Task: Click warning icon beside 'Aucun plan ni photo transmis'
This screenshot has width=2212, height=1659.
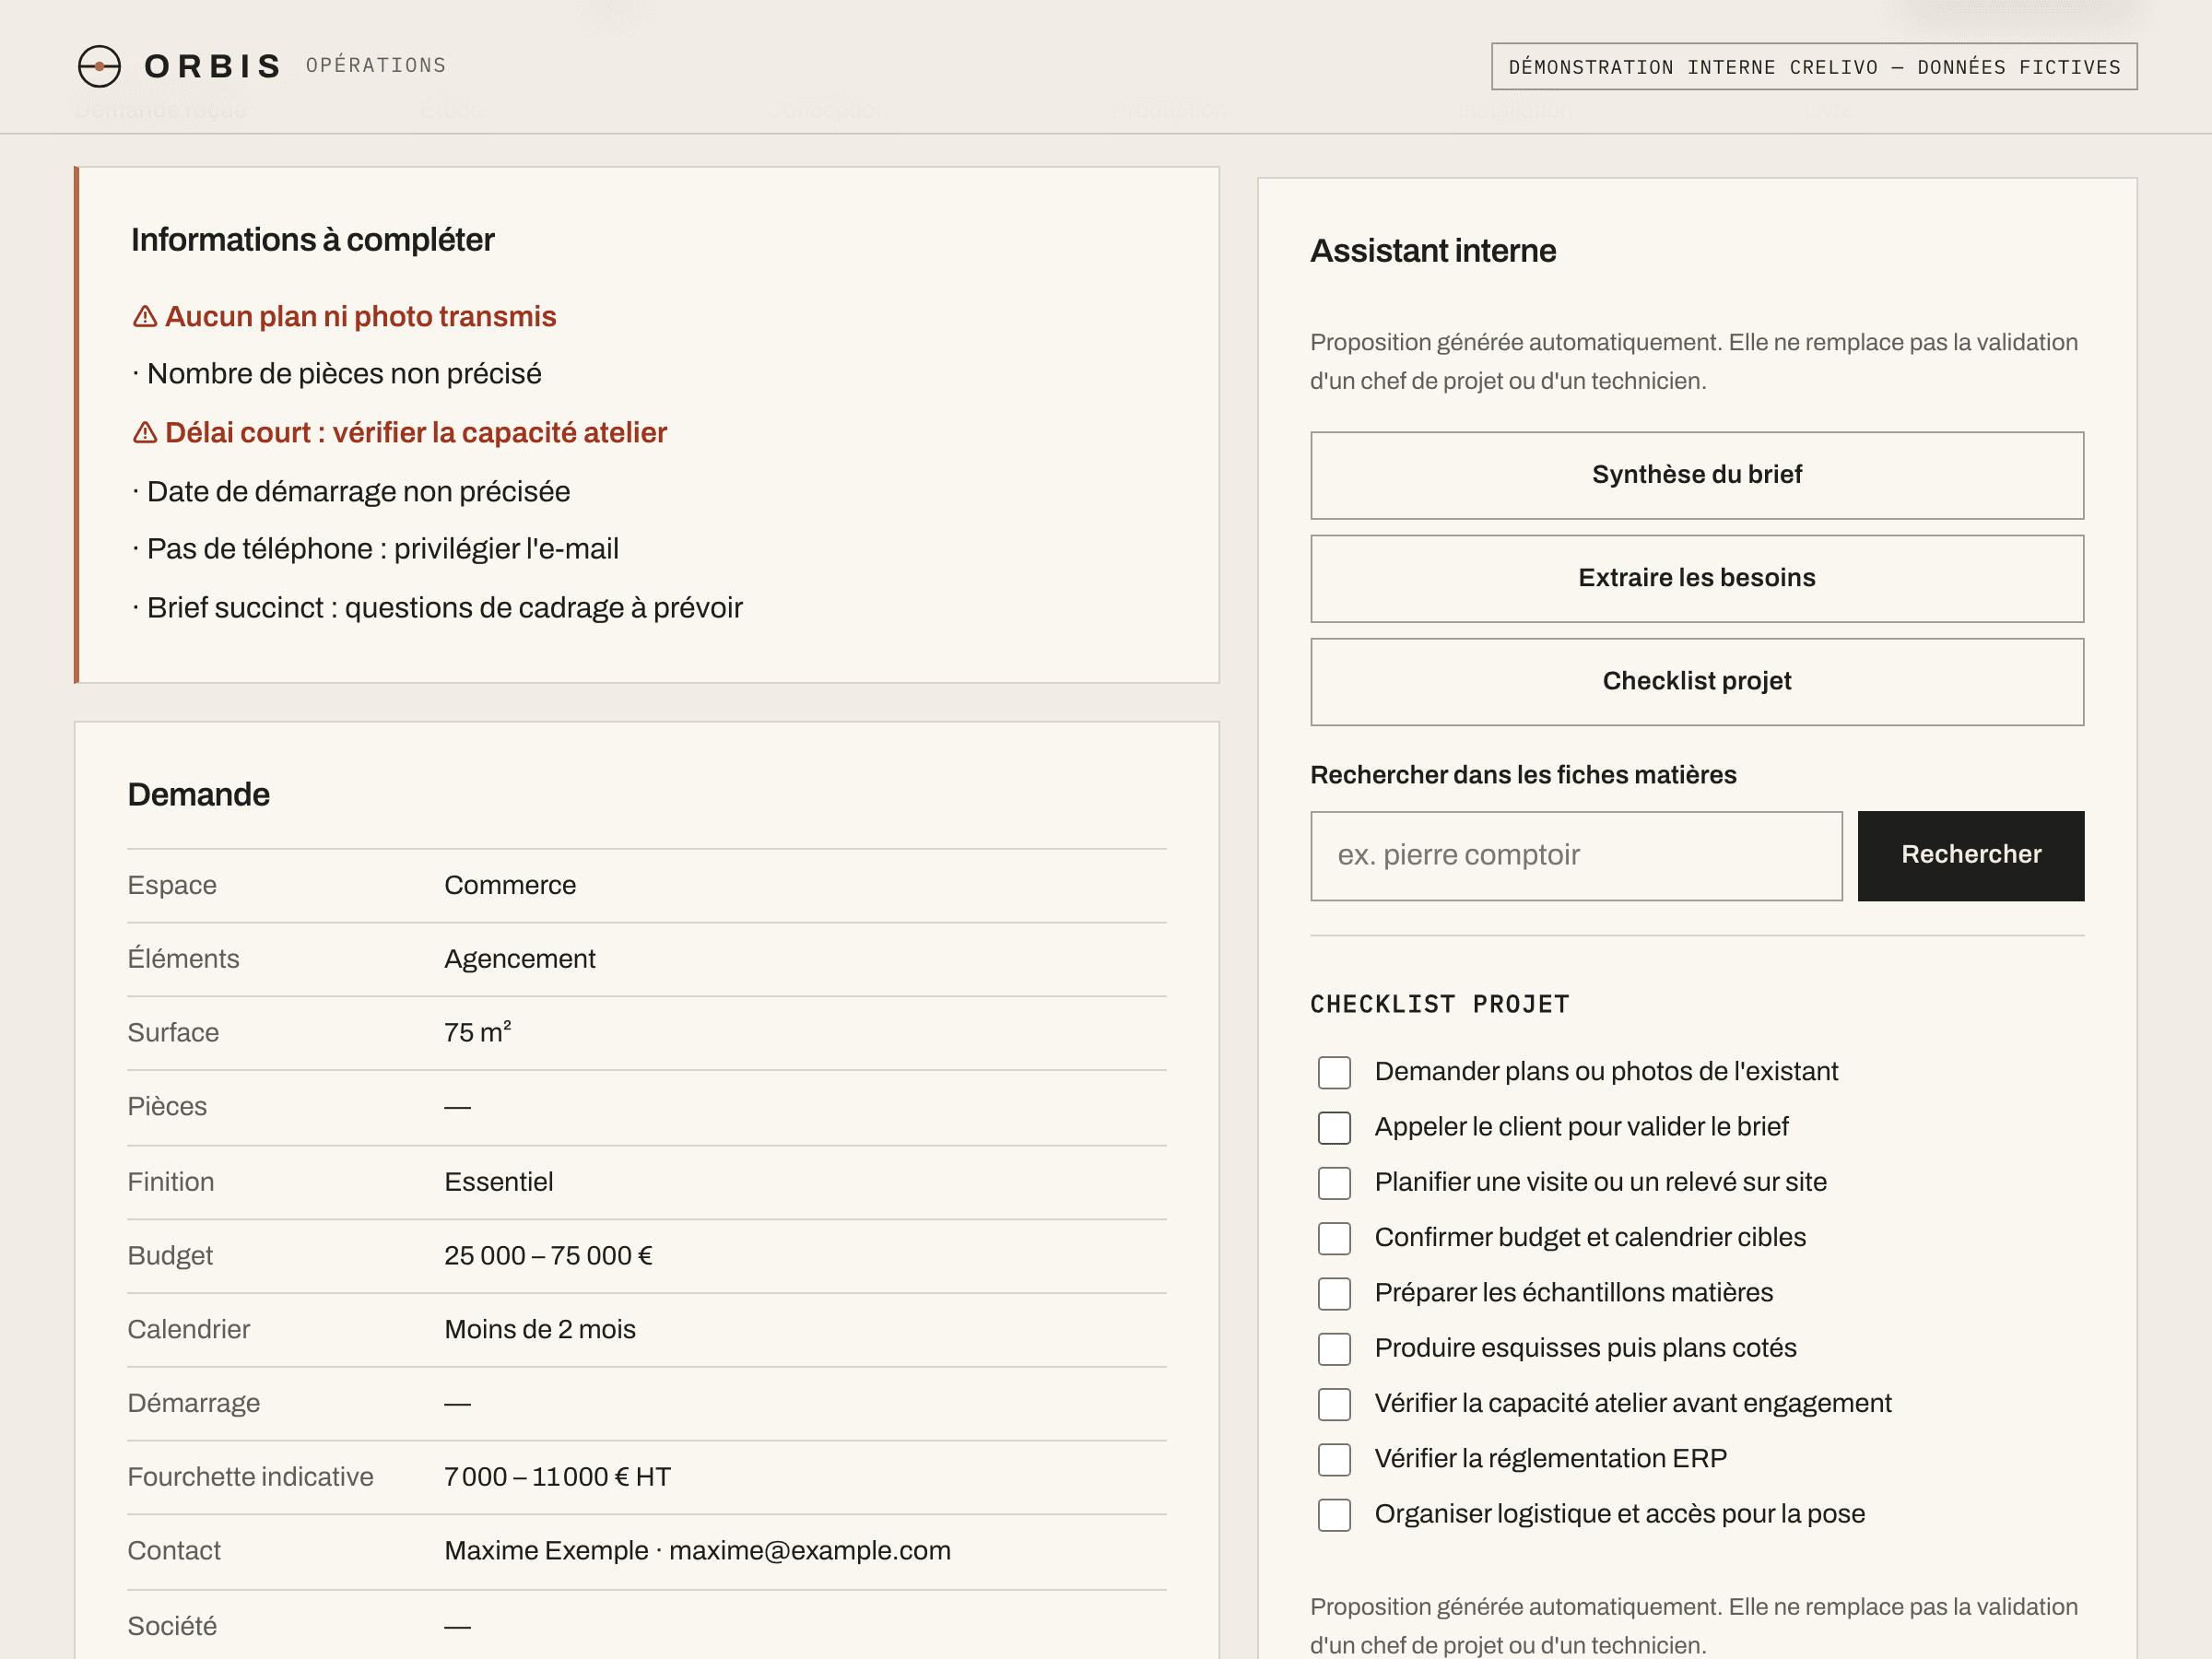Action: tap(145, 316)
